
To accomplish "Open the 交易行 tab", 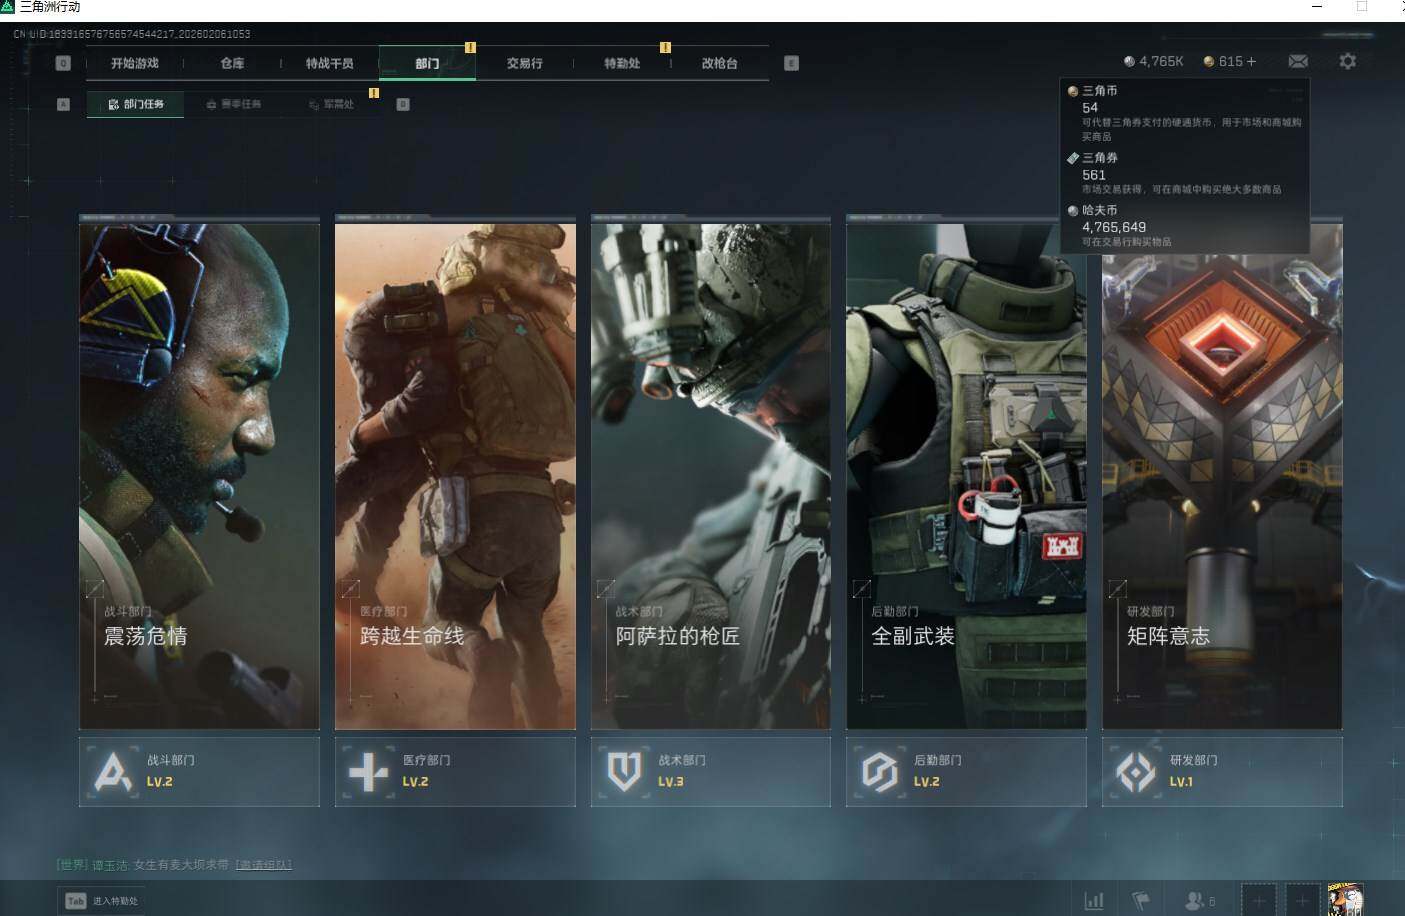I will pyautogui.click(x=524, y=63).
